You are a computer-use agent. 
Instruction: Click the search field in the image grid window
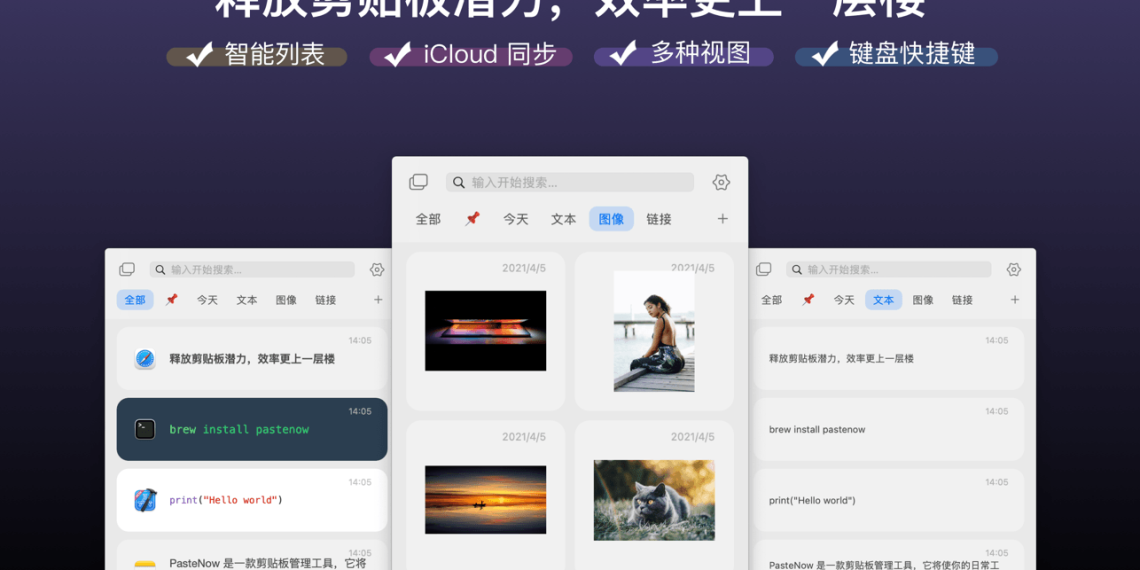[570, 182]
